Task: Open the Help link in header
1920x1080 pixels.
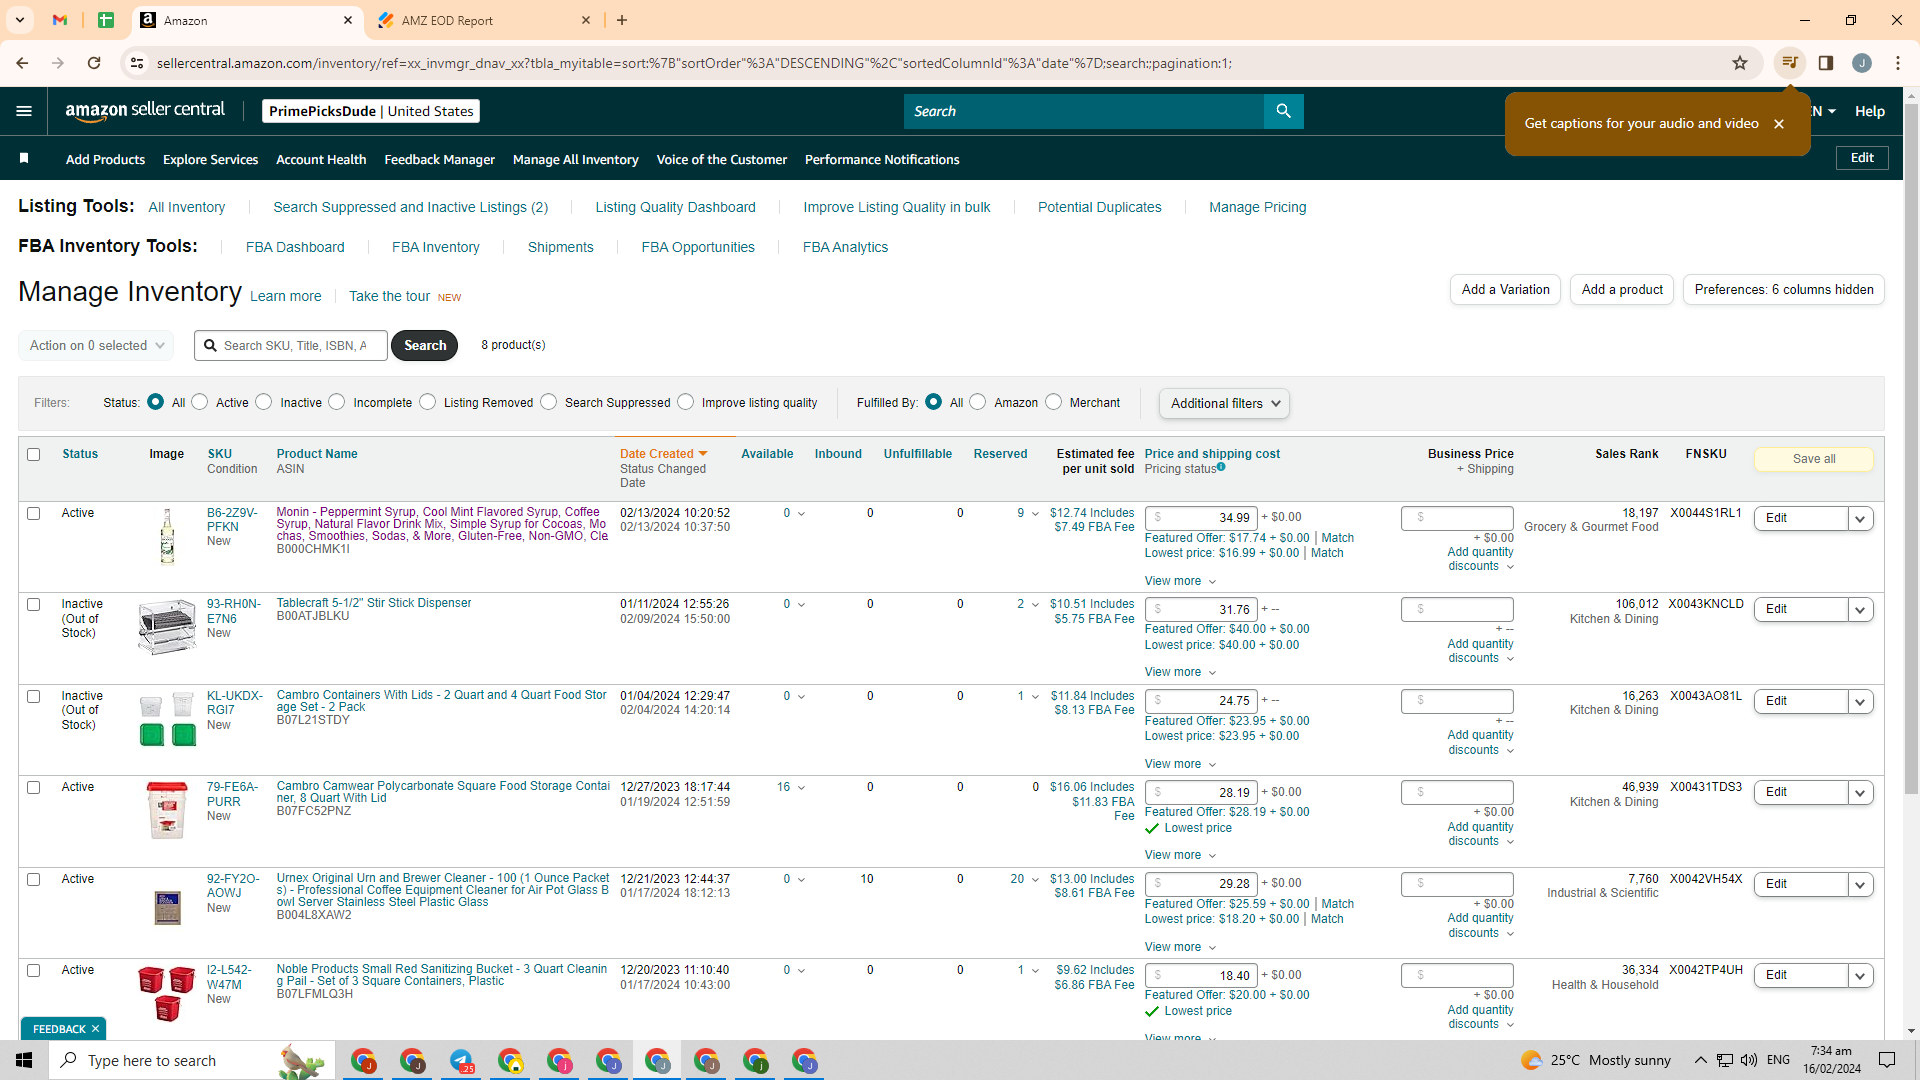Action: 1870,111
